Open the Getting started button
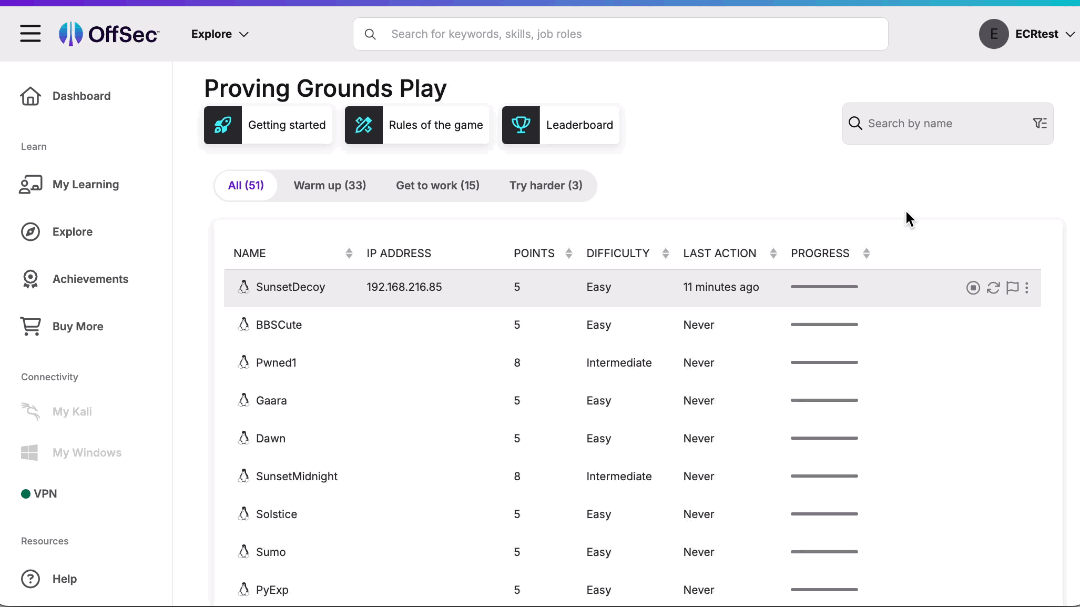 click(268, 125)
